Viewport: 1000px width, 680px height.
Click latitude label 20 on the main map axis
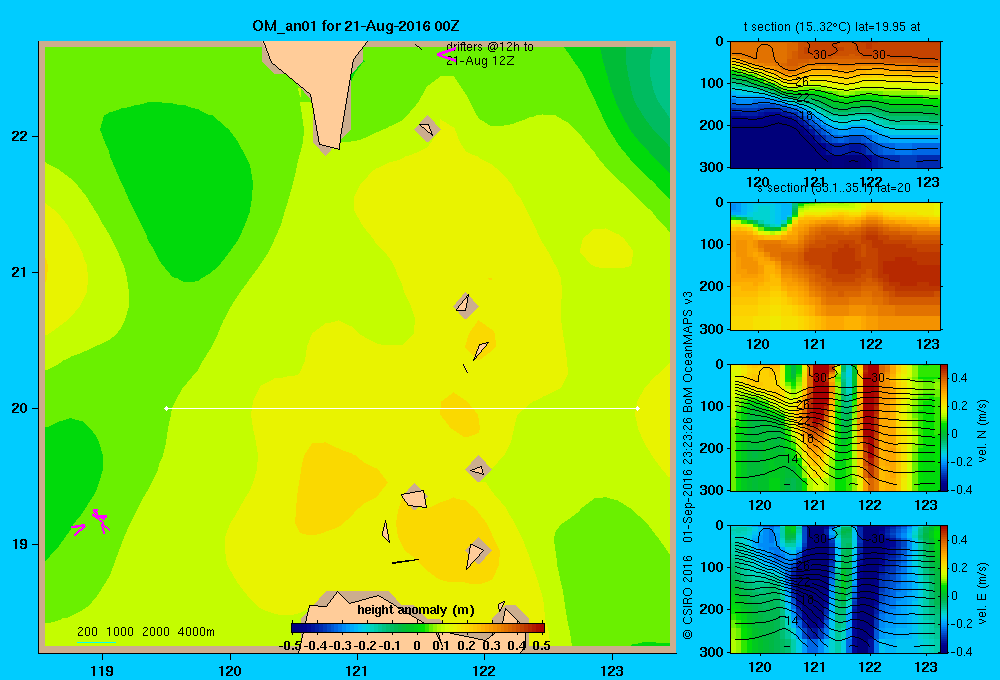[19, 408]
